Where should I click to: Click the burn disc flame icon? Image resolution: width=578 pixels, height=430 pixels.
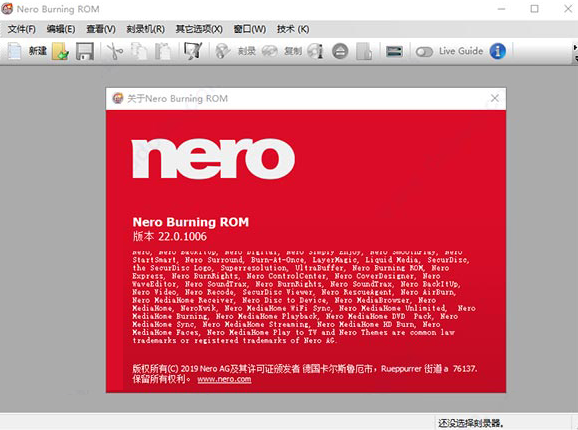pyautogui.click(x=223, y=51)
